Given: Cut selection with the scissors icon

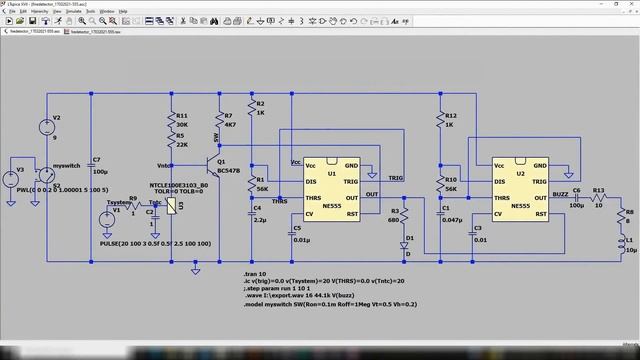Looking at the screenshot, I should pyautogui.click(x=182, y=21).
